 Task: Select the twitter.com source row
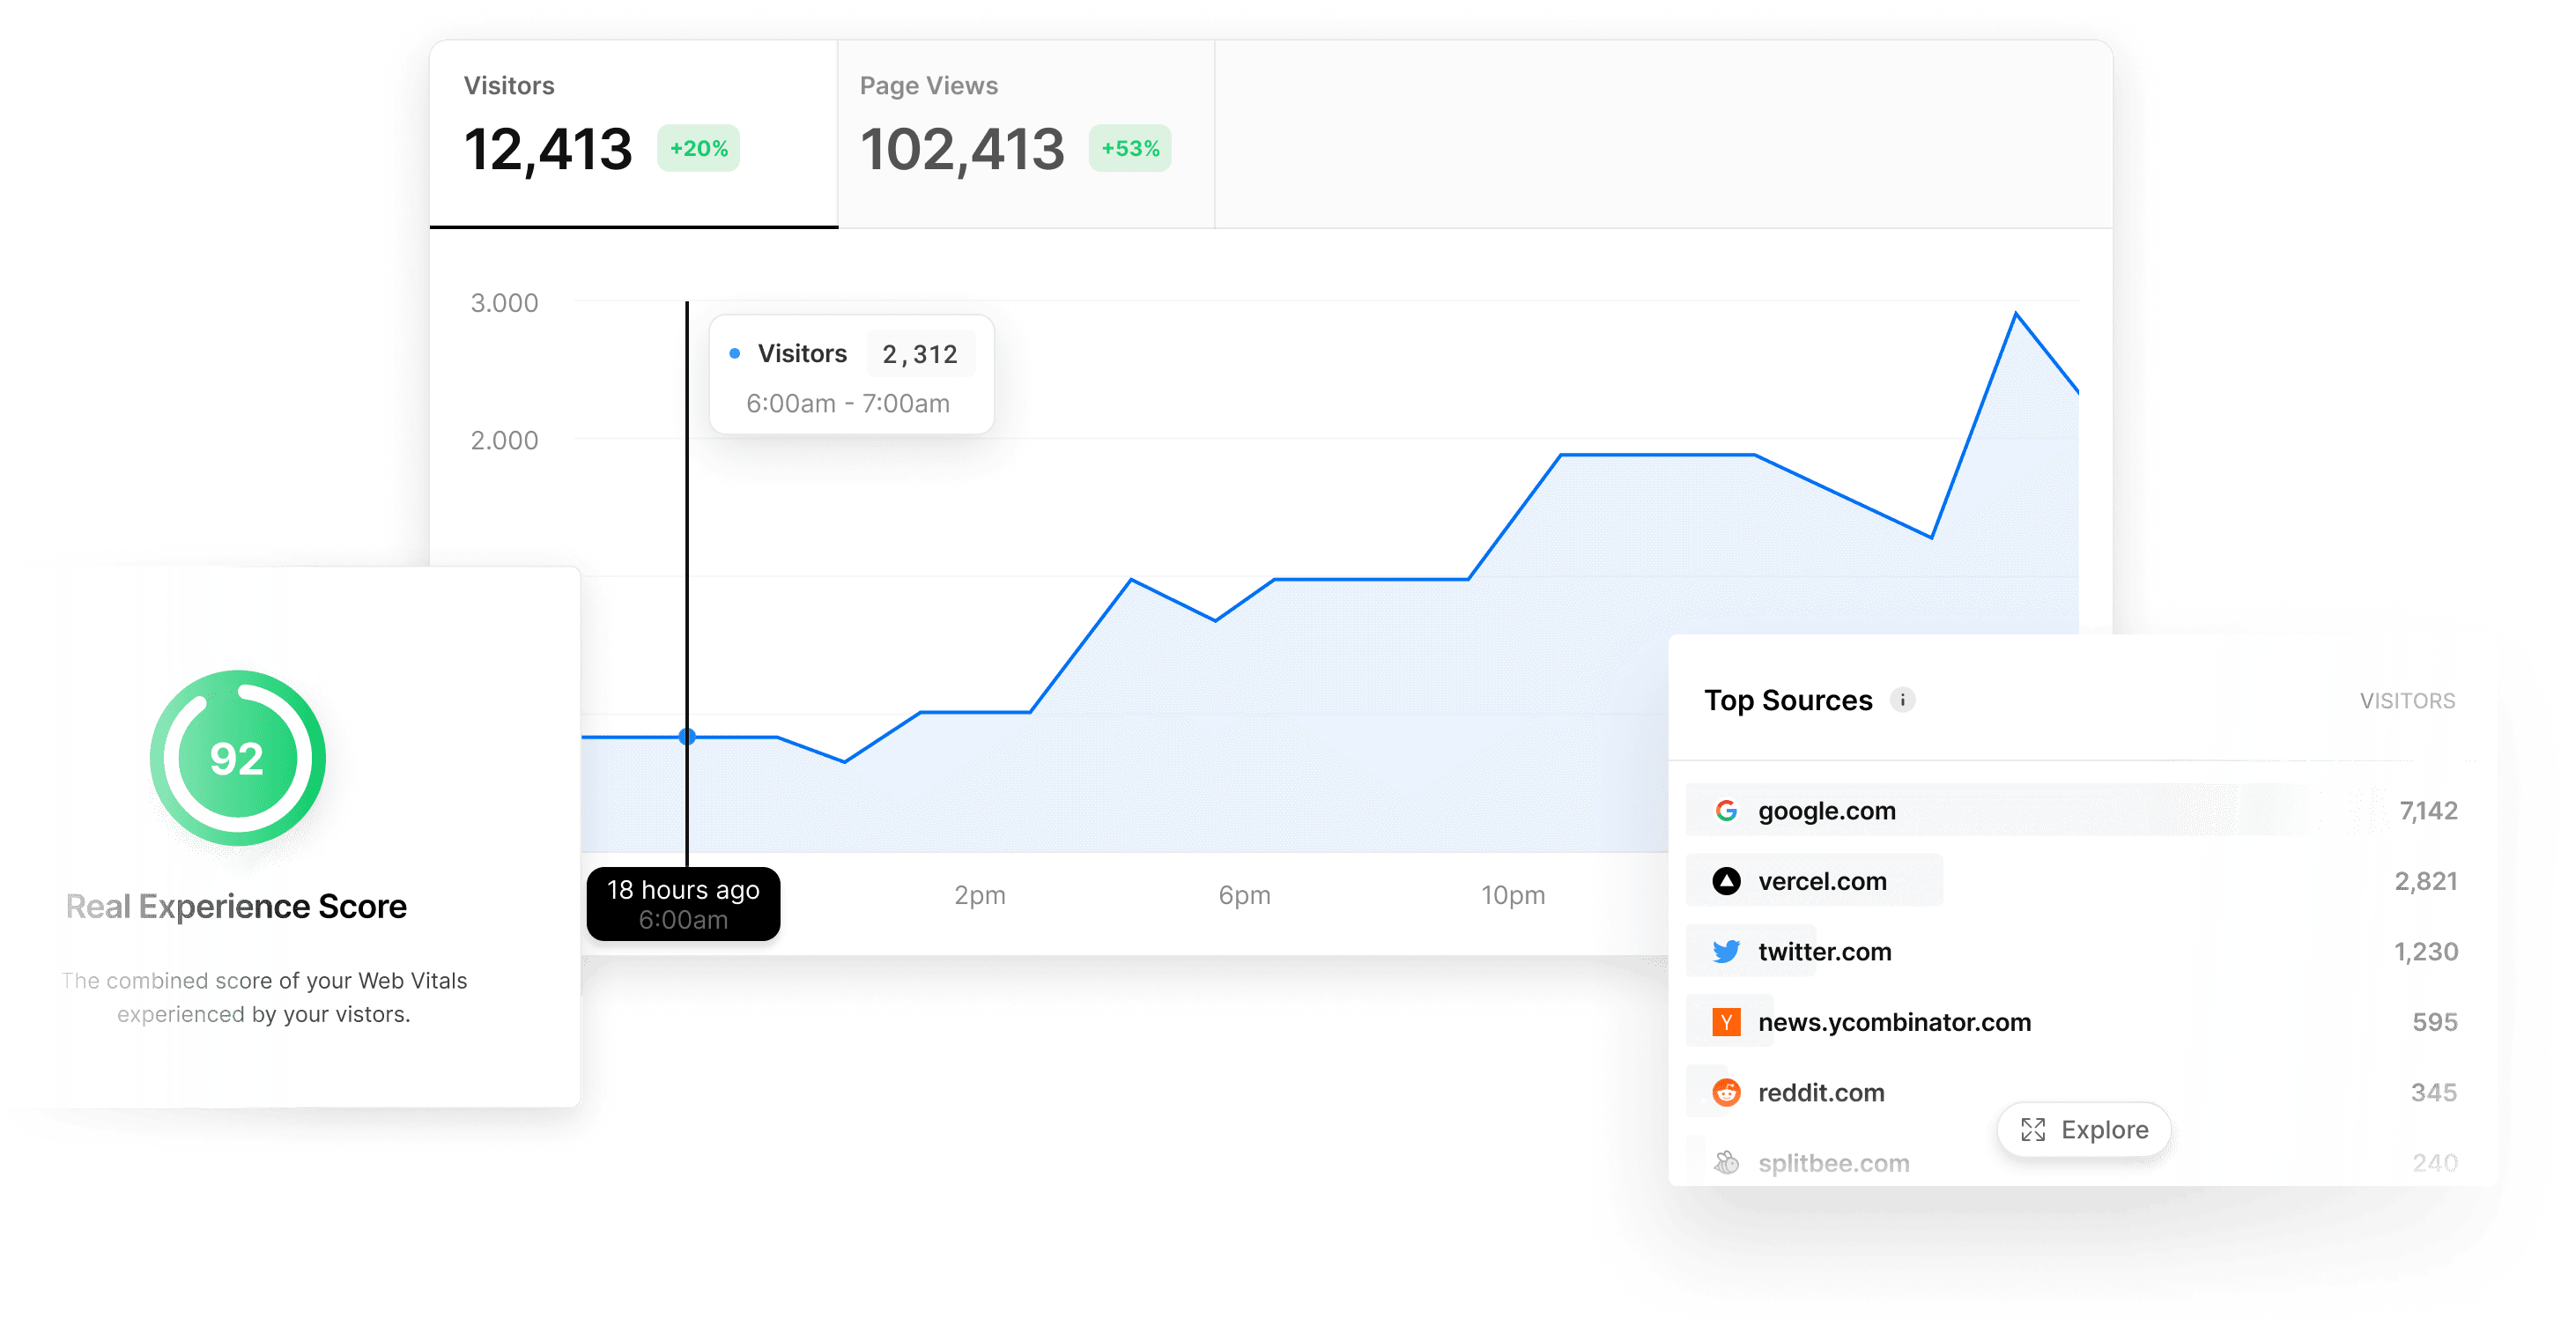pyautogui.click(x=1824, y=952)
